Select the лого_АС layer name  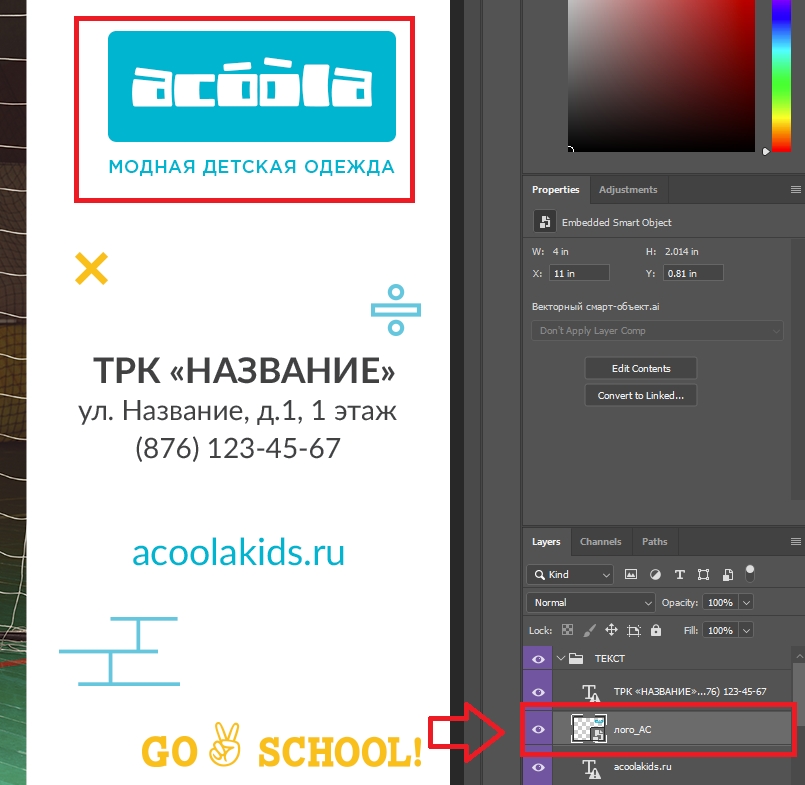point(632,730)
